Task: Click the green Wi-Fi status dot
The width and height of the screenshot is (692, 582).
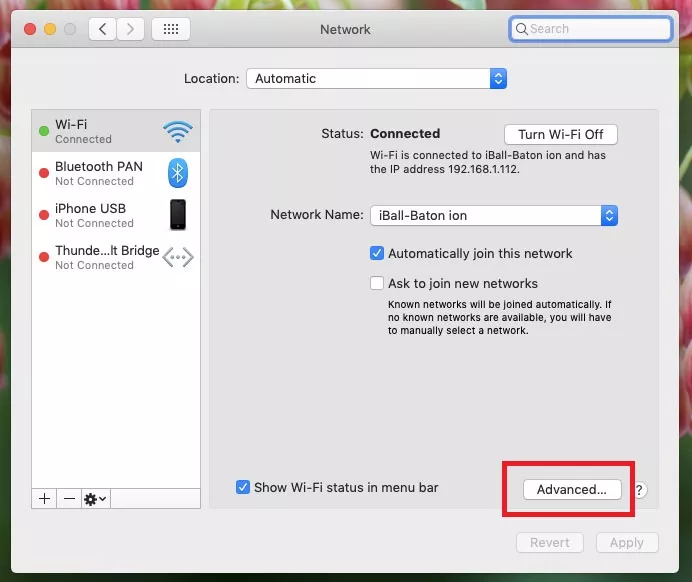Action: [x=44, y=131]
